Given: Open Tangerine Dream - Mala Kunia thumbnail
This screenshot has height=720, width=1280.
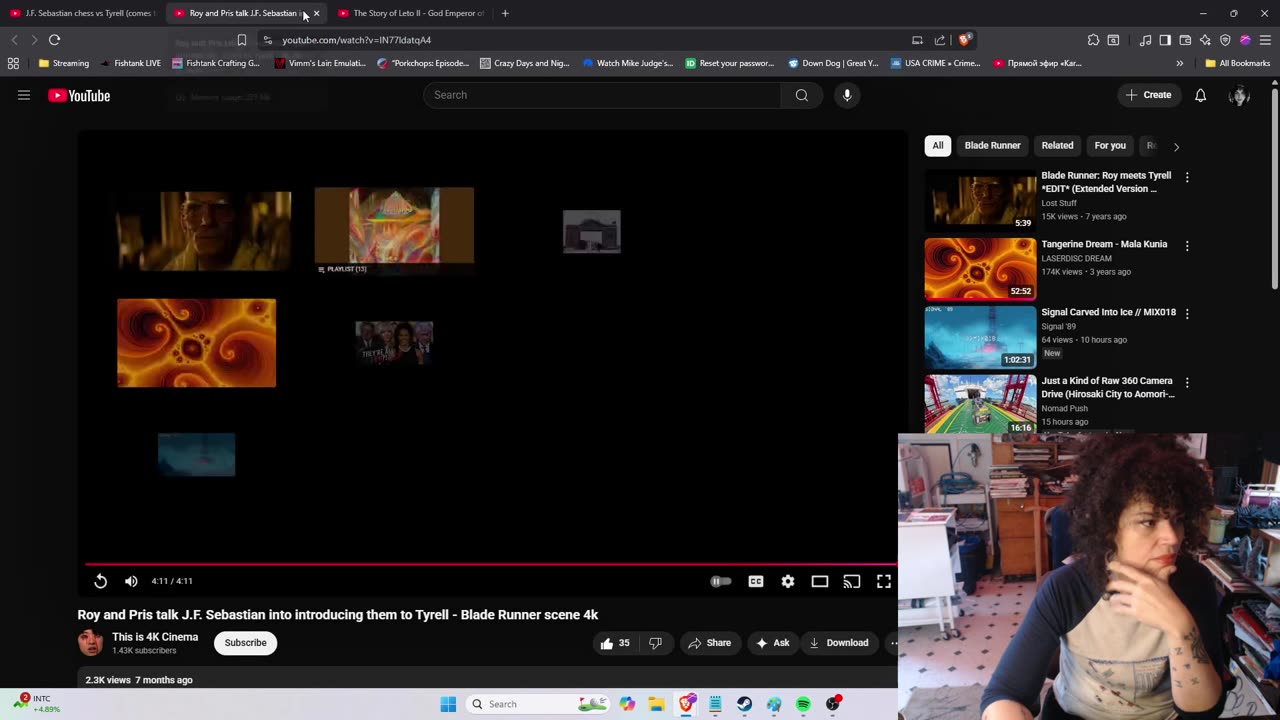Looking at the screenshot, I should [x=980, y=268].
